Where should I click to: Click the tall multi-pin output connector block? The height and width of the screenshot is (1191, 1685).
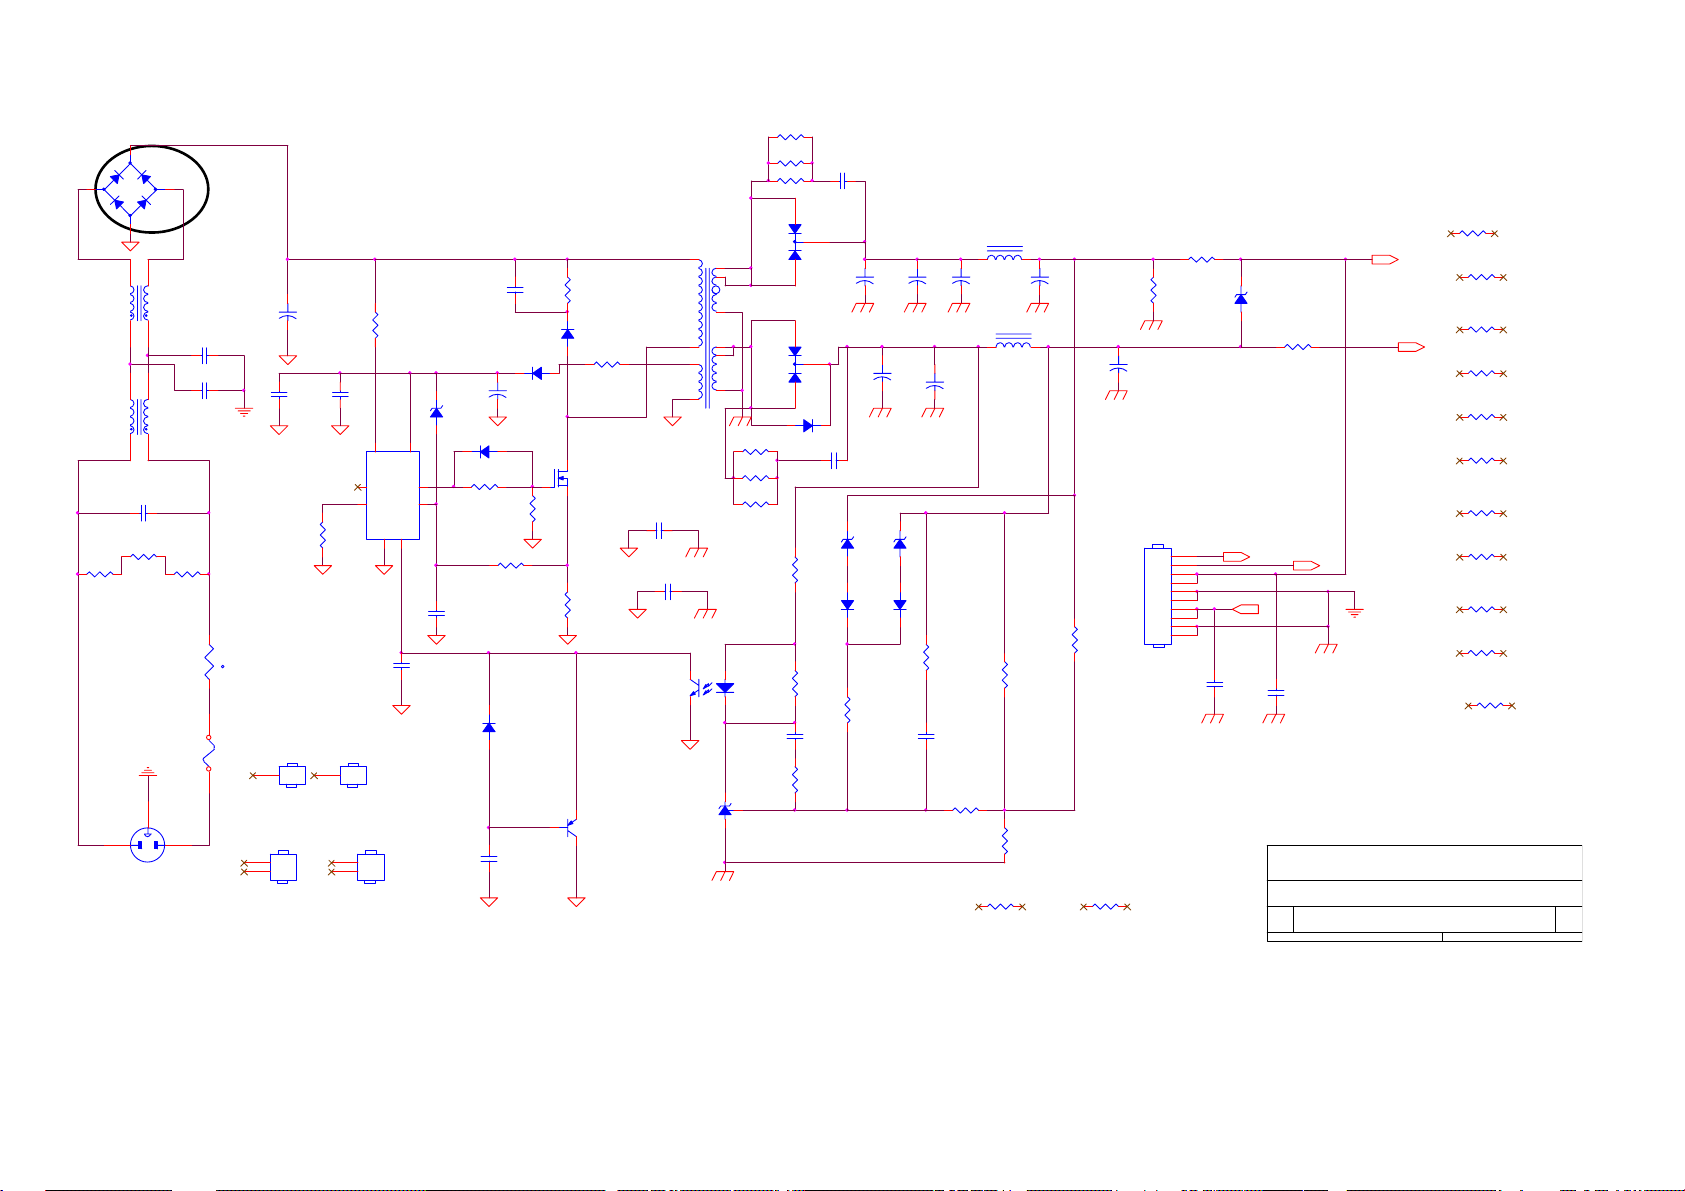[x=1158, y=596]
